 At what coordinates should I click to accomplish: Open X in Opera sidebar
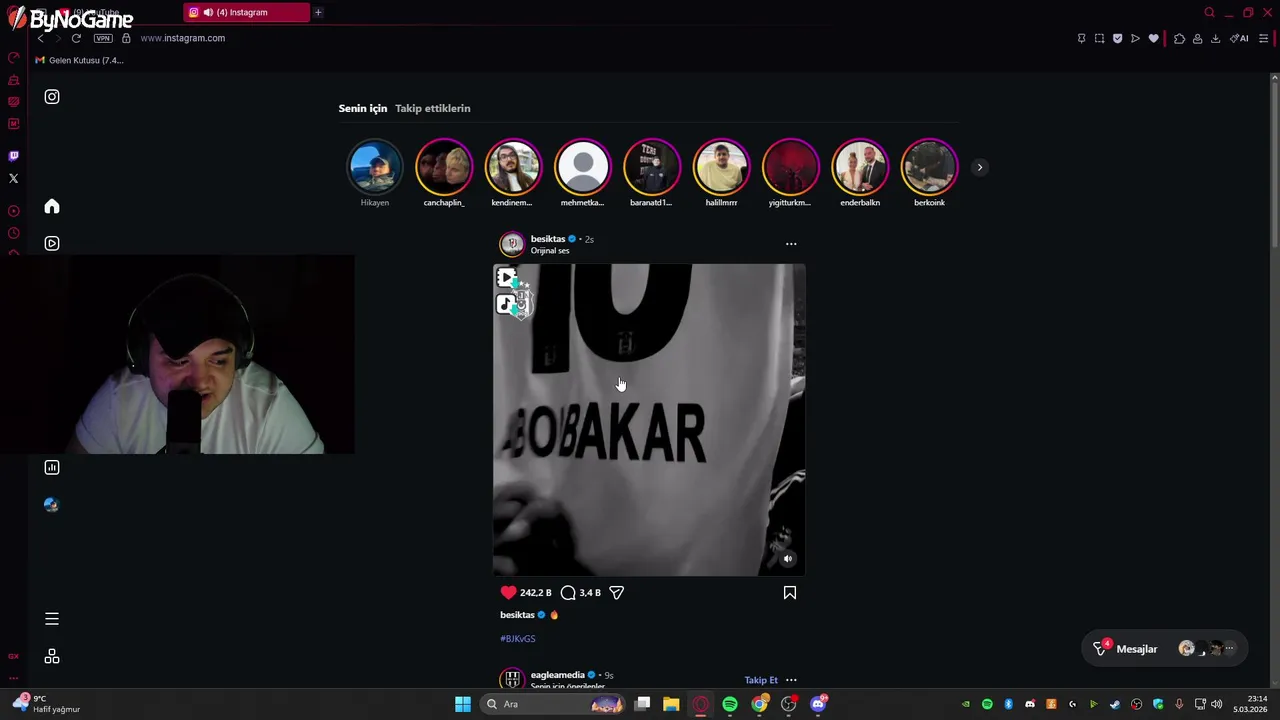click(x=14, y=178)
